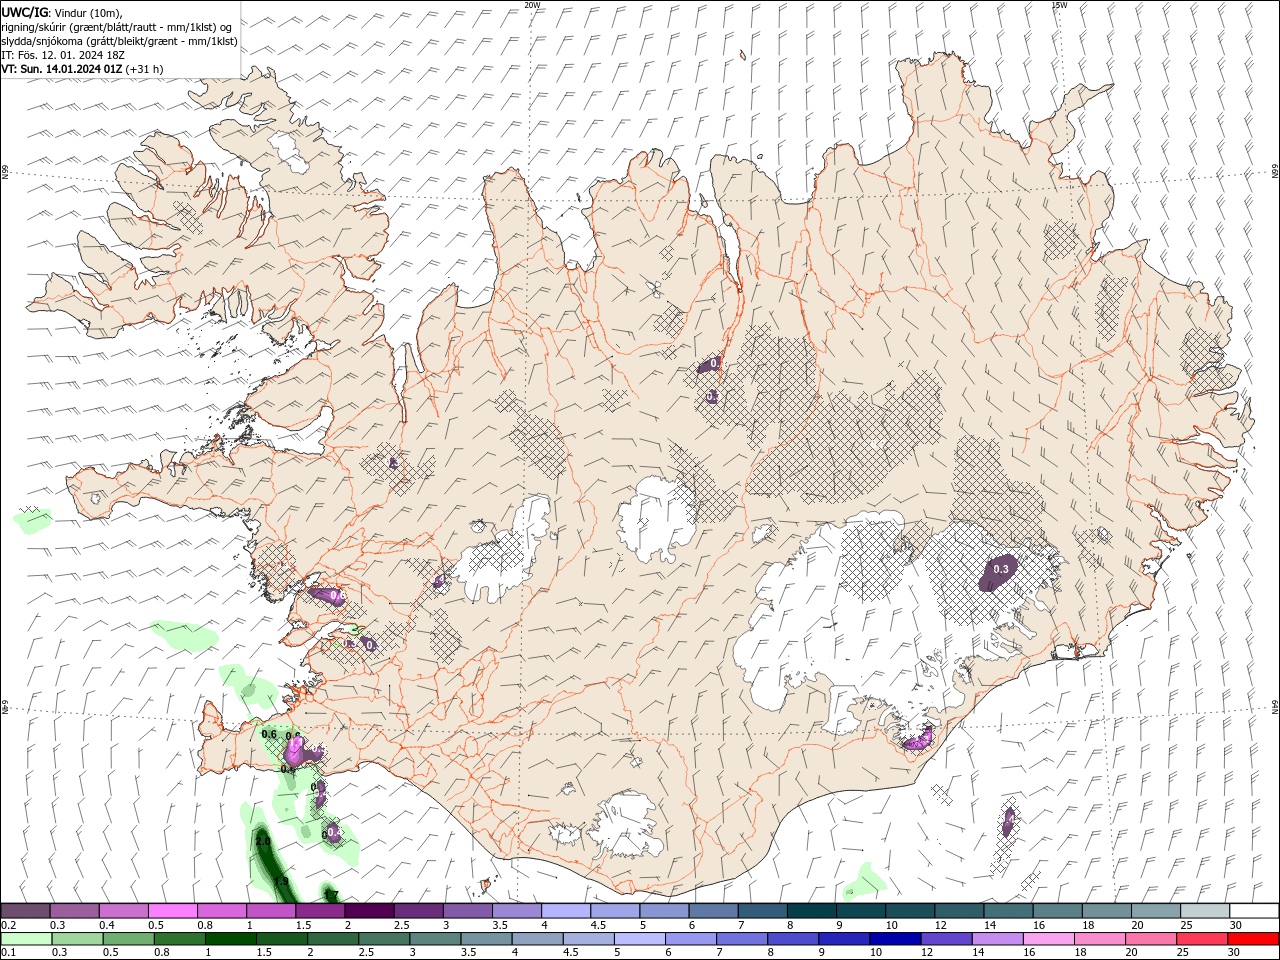The width and height of the screenshot is (1280, 960).
Task: Click the '2.0' value on the dark green rain band
Action: pos(263,842)
